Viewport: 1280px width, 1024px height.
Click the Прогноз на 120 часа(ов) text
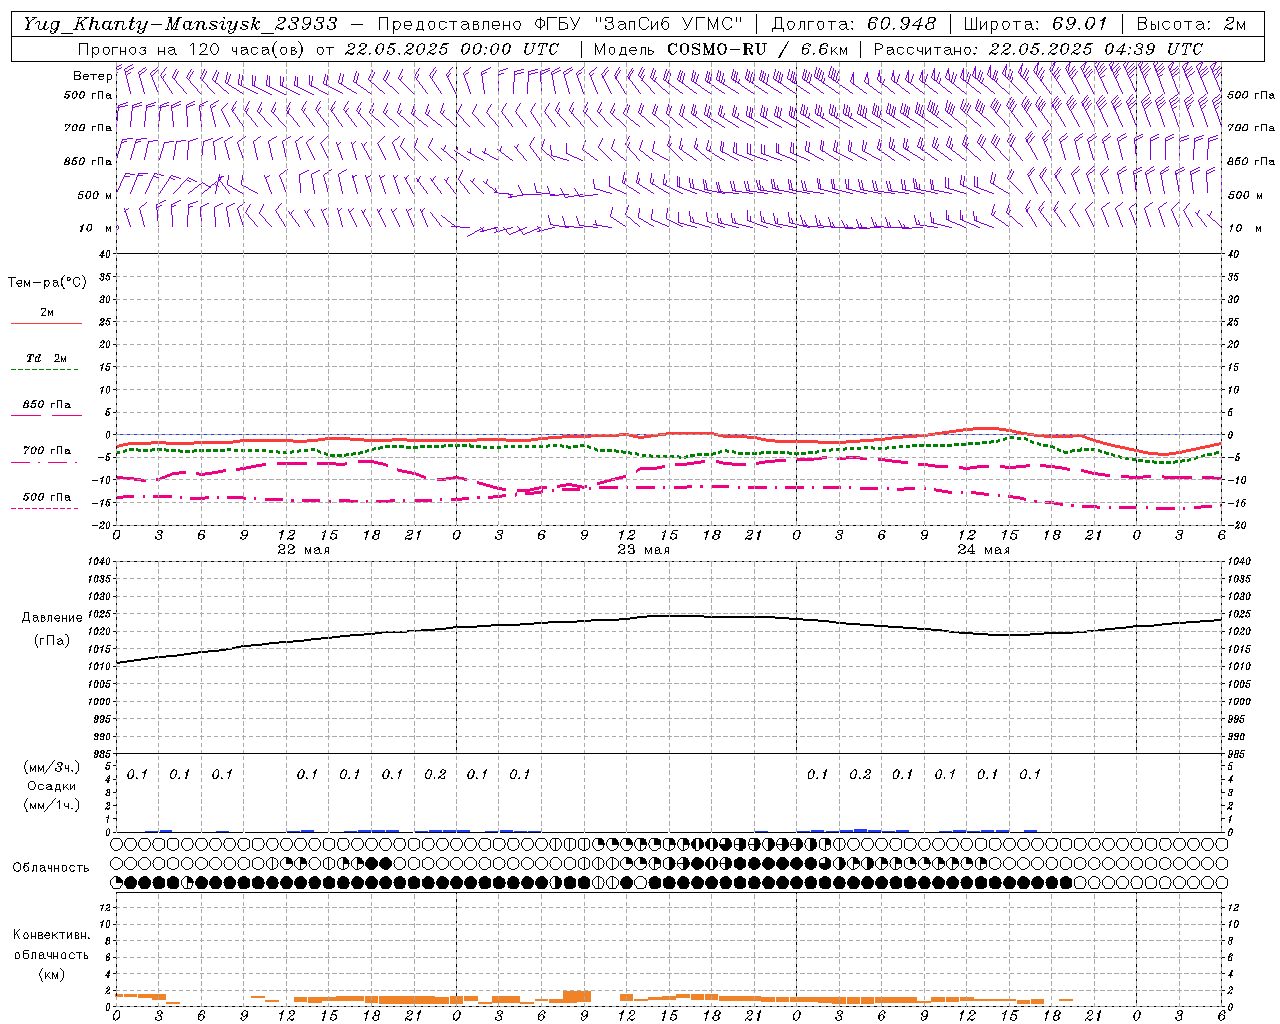[193, 48]
